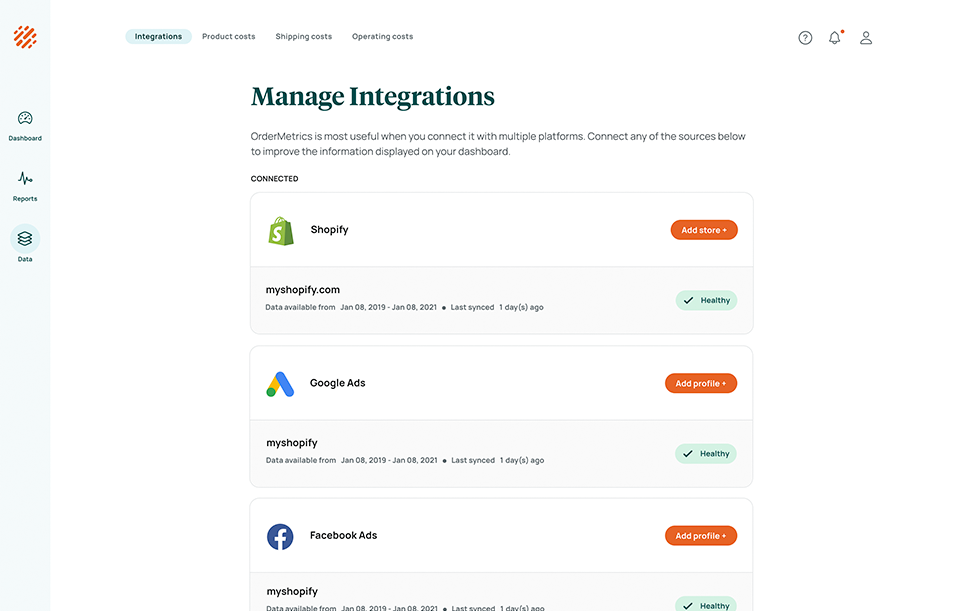This screenshot has height=611, width=953.
Task: Switch to the Integrations tab
Action: pos(158,36)
